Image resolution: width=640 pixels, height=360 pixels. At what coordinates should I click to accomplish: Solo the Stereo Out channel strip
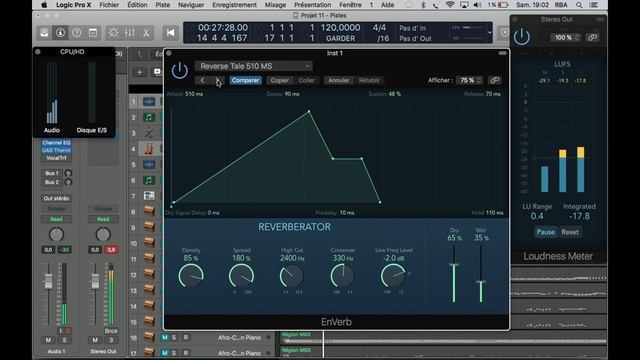[x=111, y=340]
